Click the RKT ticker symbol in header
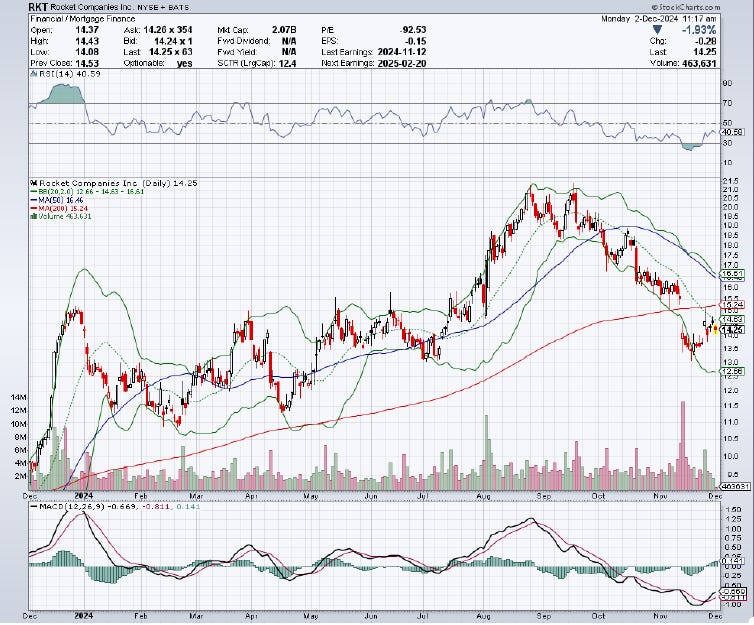 [x=38, y=7]
